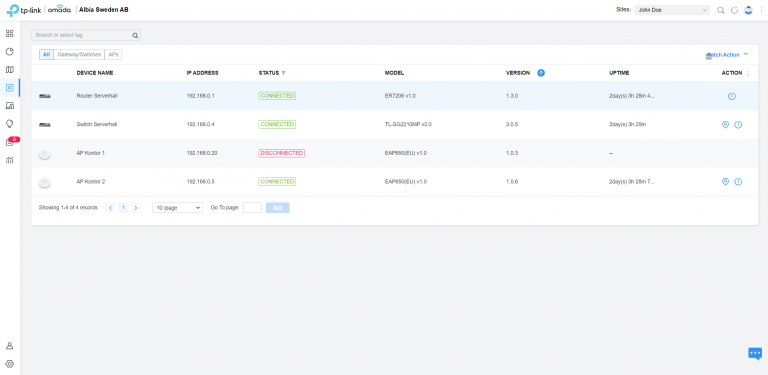Expand the Batch Action dropdown

727,55
